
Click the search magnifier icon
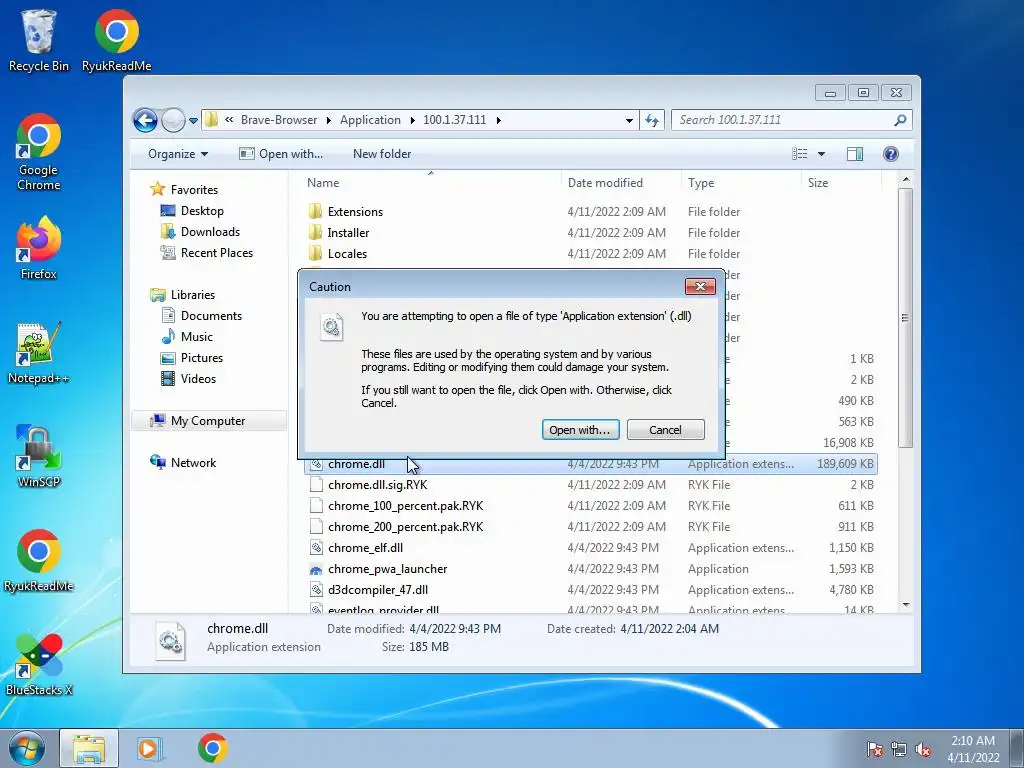(900, 120)
